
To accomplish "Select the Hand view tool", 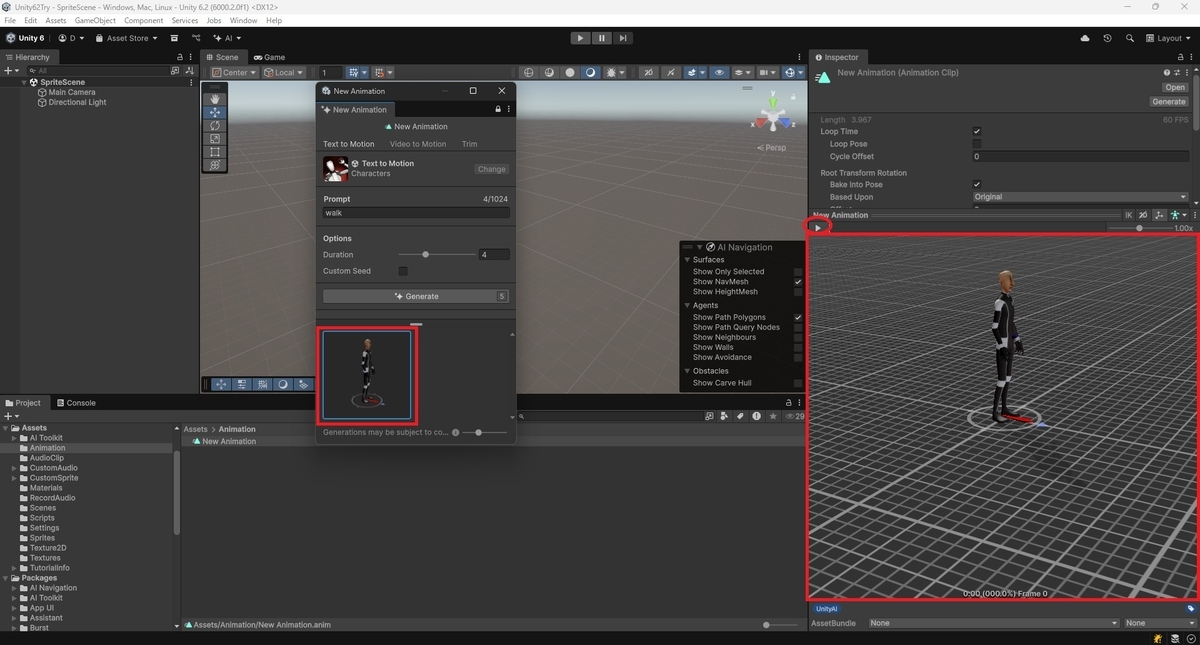I will tap(215, 99).
